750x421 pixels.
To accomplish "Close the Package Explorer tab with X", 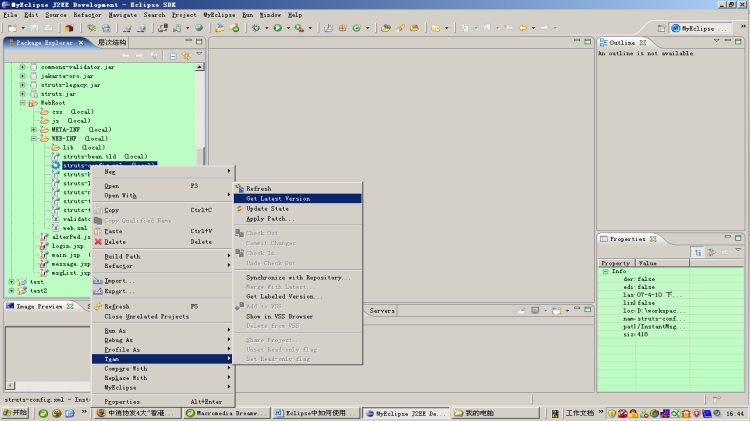I will click(81, 43).
